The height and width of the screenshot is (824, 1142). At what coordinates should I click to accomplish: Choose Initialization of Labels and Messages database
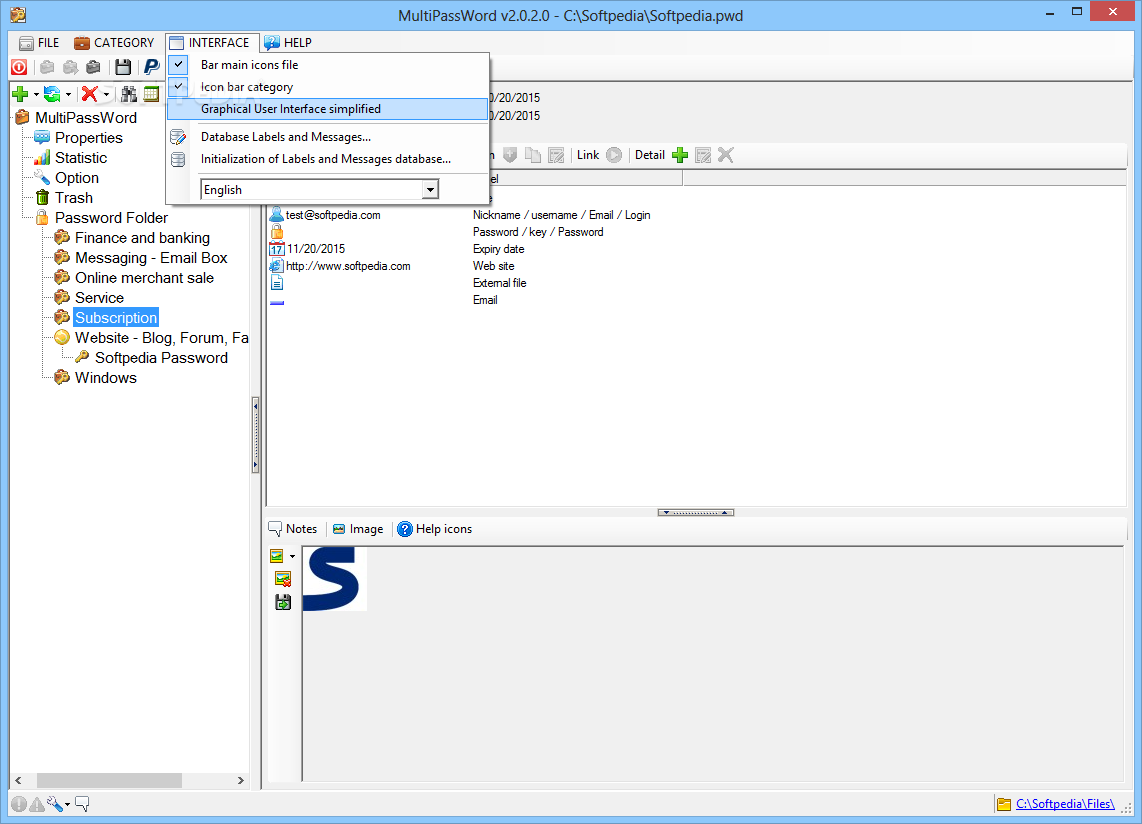click(x=328, y=159)
